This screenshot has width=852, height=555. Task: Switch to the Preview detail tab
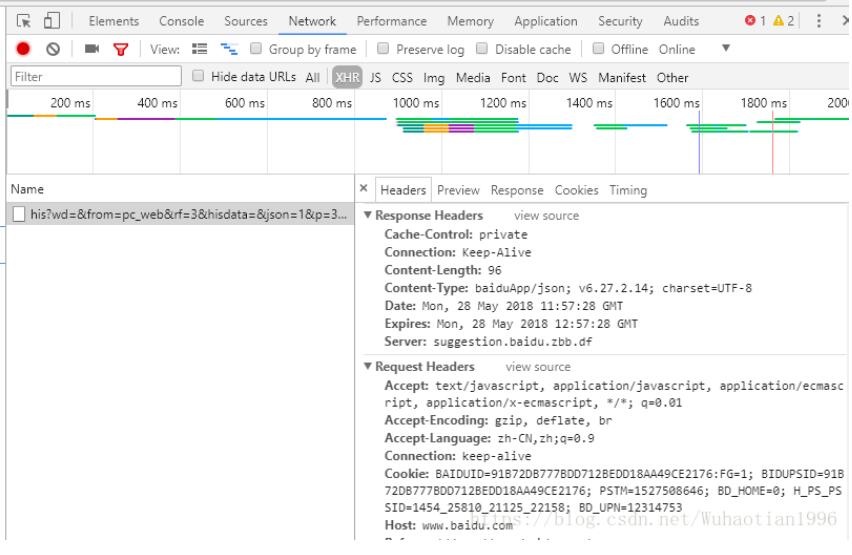[x=458, y=190]
